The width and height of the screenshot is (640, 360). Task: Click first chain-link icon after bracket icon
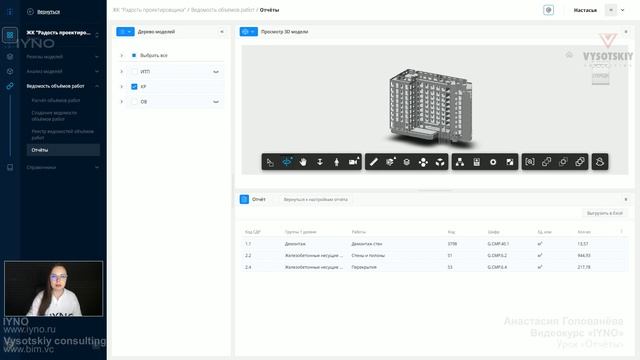(547, 162)
